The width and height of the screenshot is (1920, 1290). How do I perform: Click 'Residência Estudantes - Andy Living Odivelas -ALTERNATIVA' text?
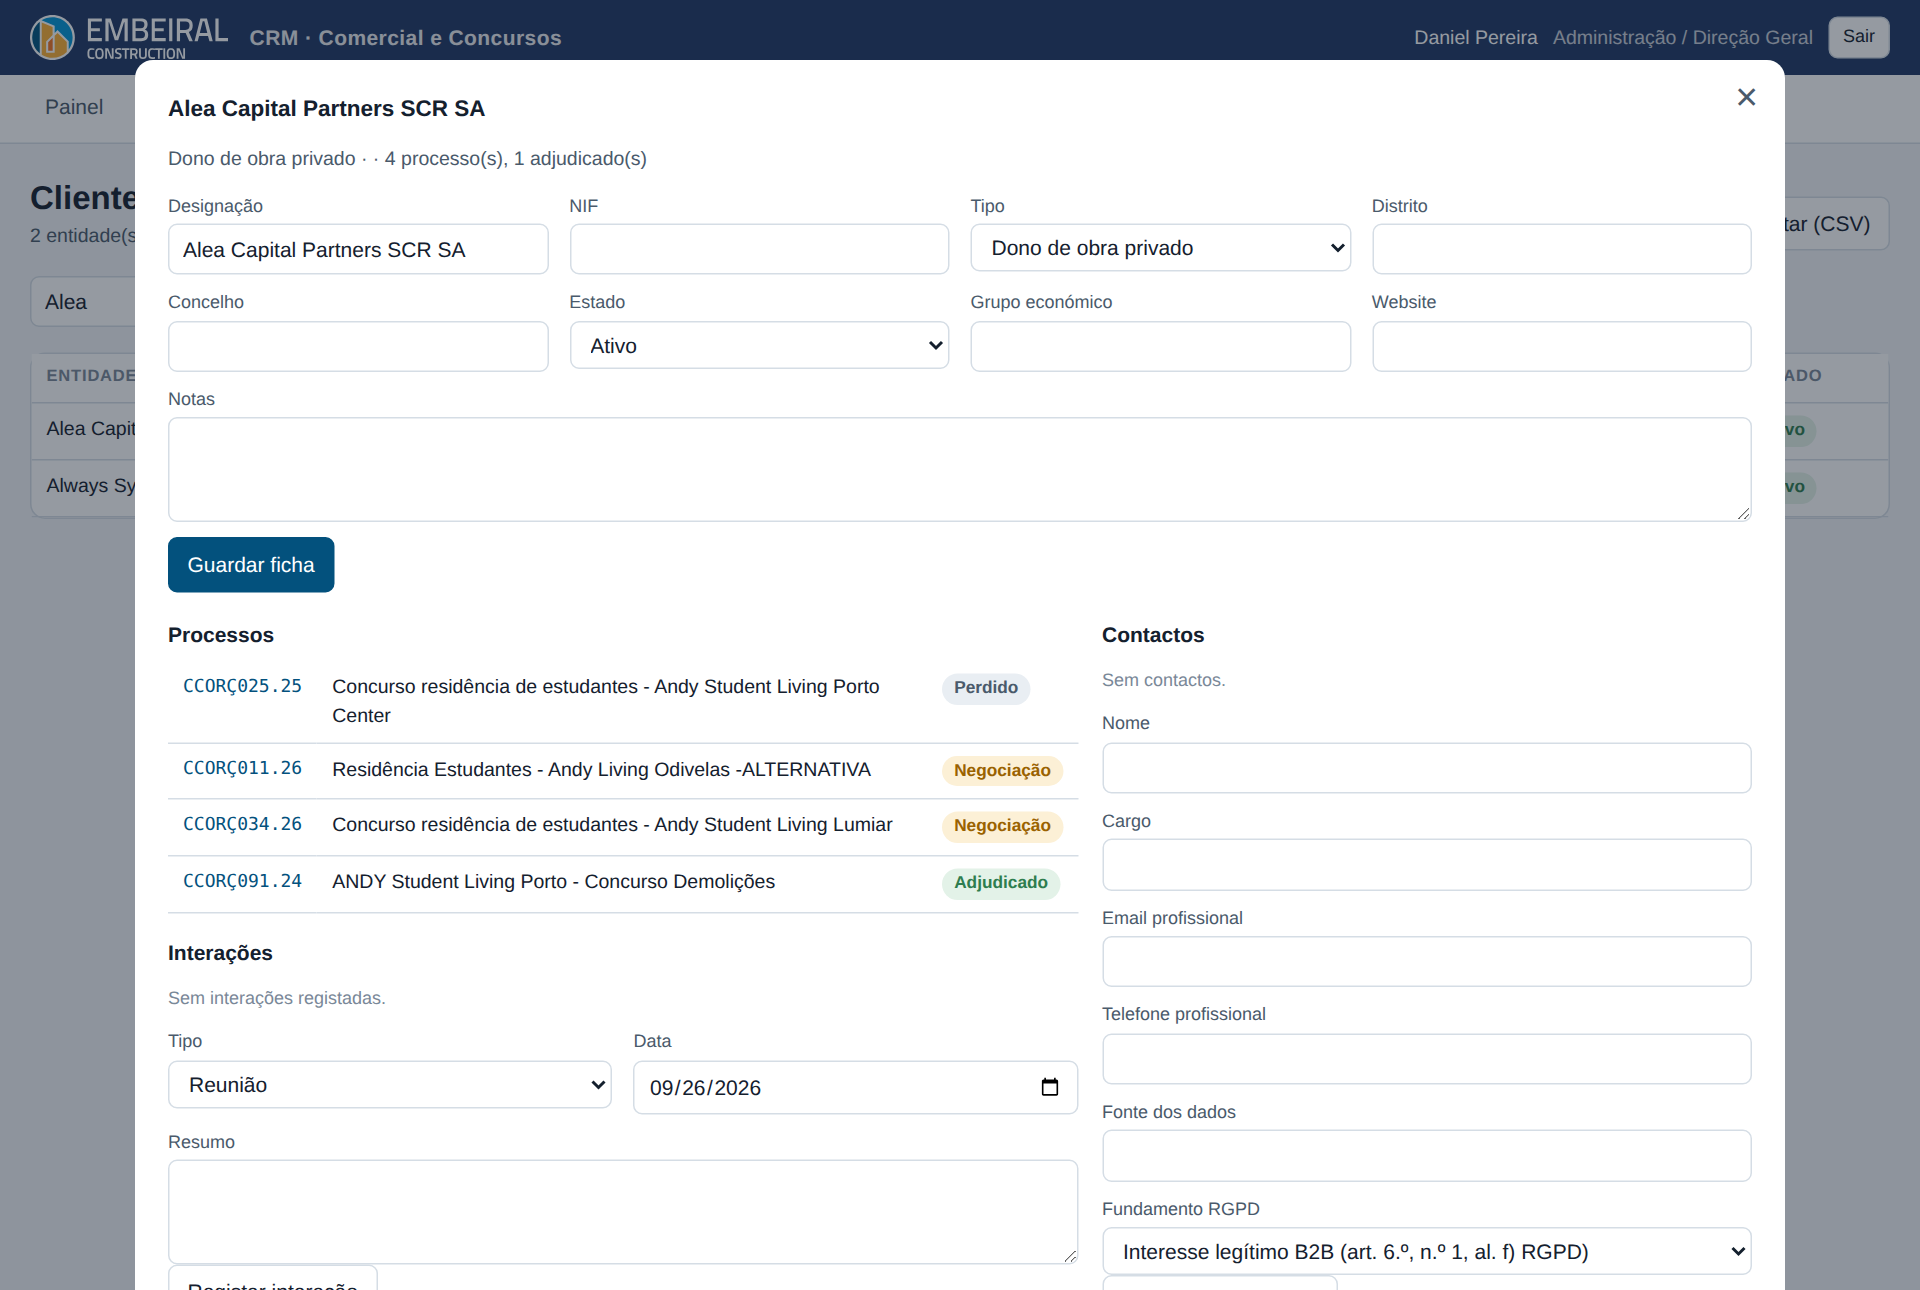pyautogui.click(x=602, y=769)
